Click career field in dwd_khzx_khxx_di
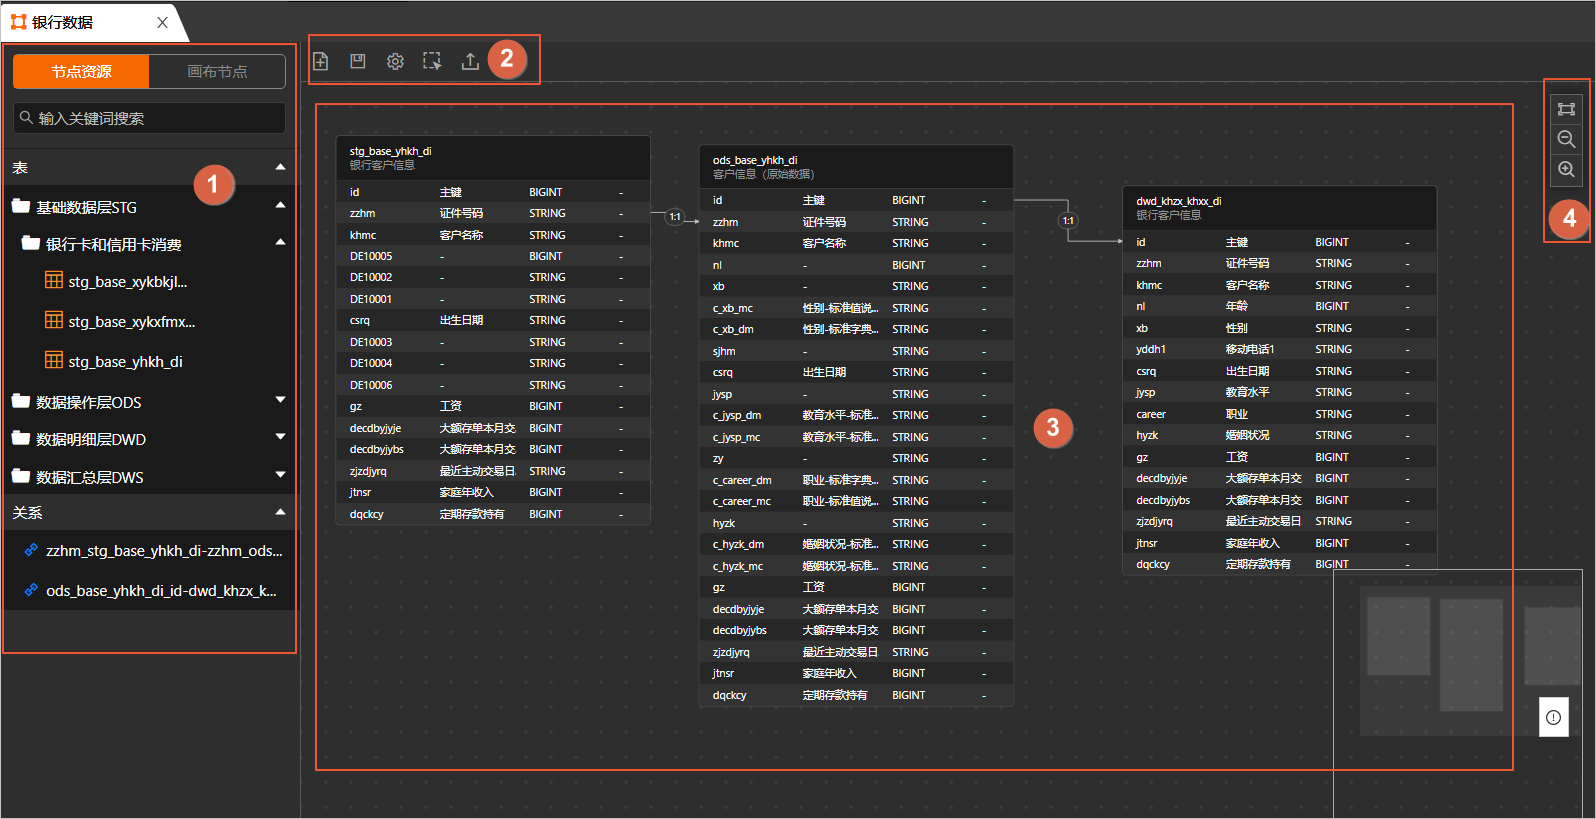 1279,414
